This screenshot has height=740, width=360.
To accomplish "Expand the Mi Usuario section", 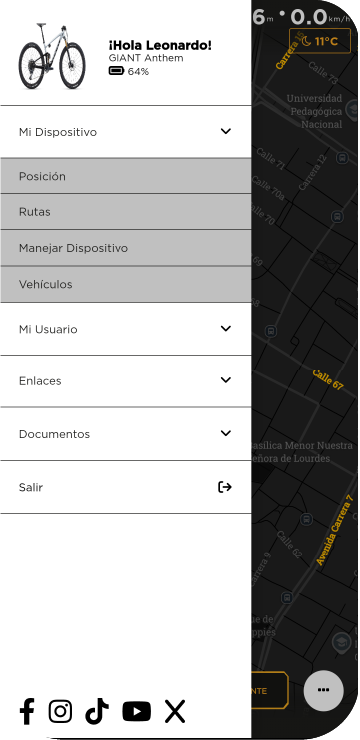I will point(126,329).
